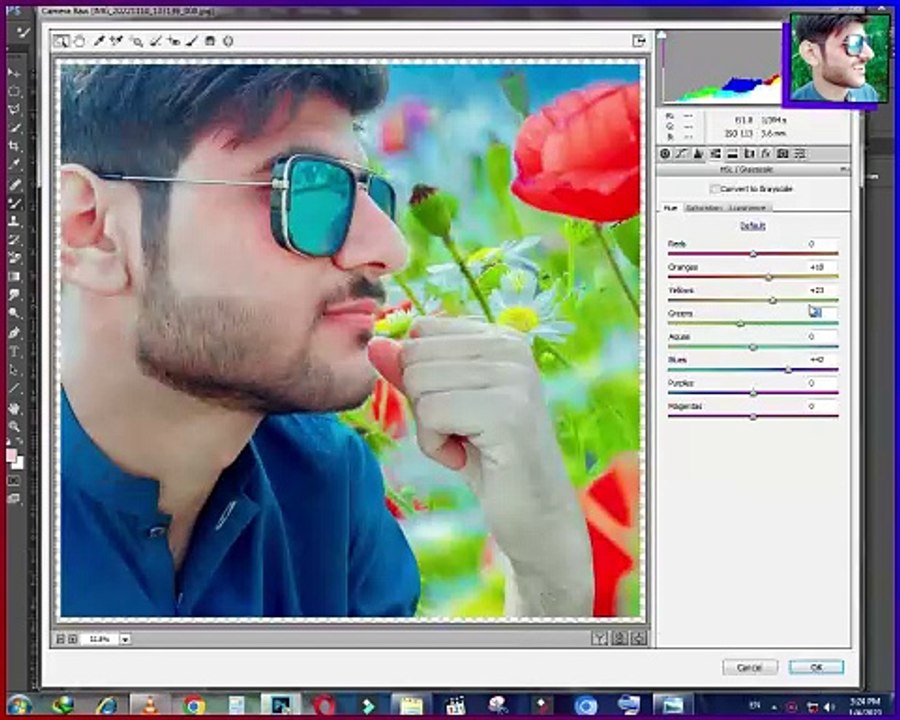Select the Graduated Filter tool
The image size is (900, 720).
click(210, 41)
